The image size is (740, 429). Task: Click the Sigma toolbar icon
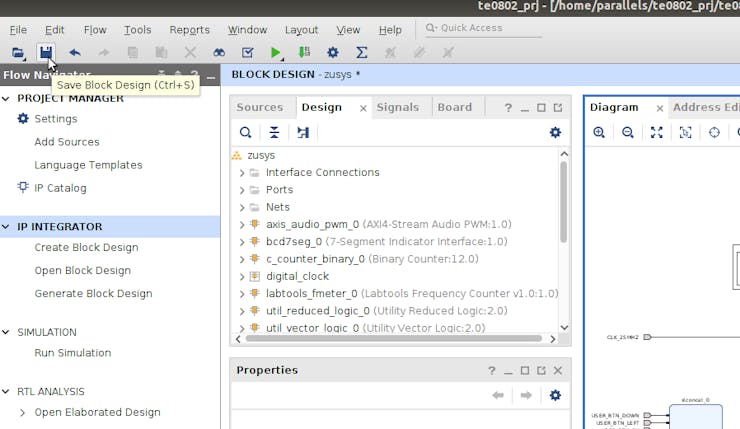tap(362, 52)
